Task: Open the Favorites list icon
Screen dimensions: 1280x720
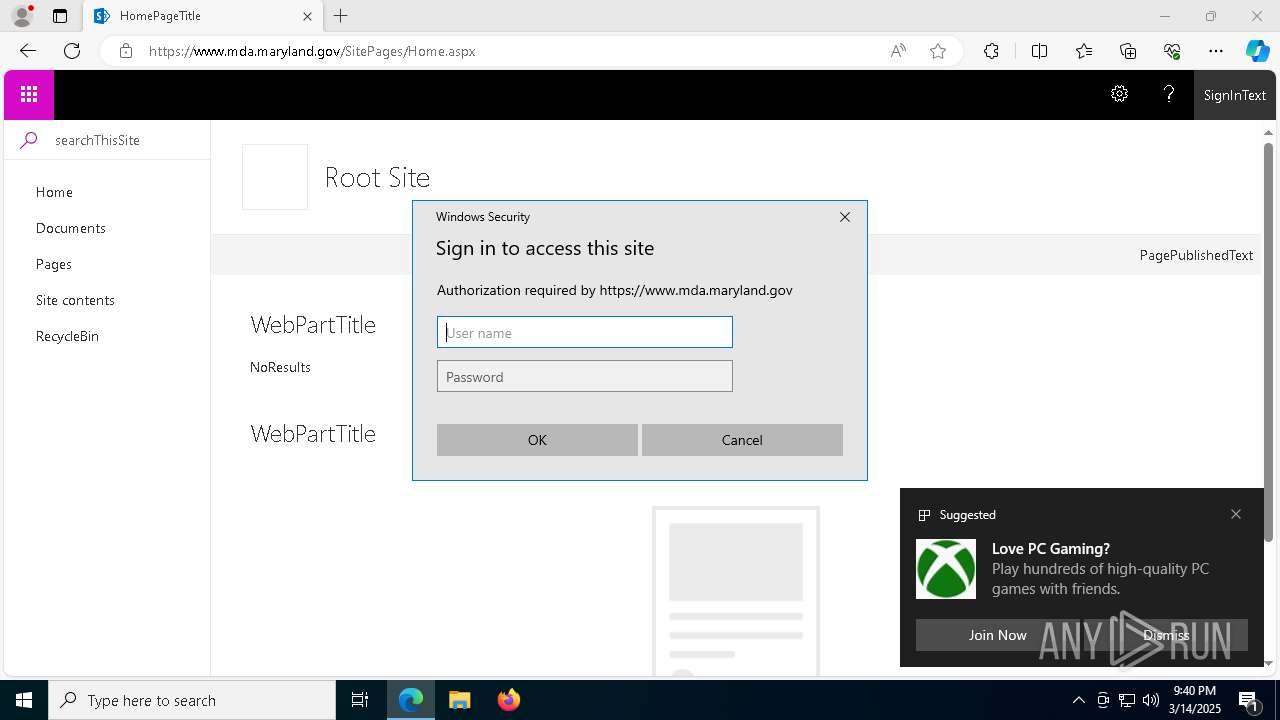Action: pyautogui.click(x=1084, y=51)
